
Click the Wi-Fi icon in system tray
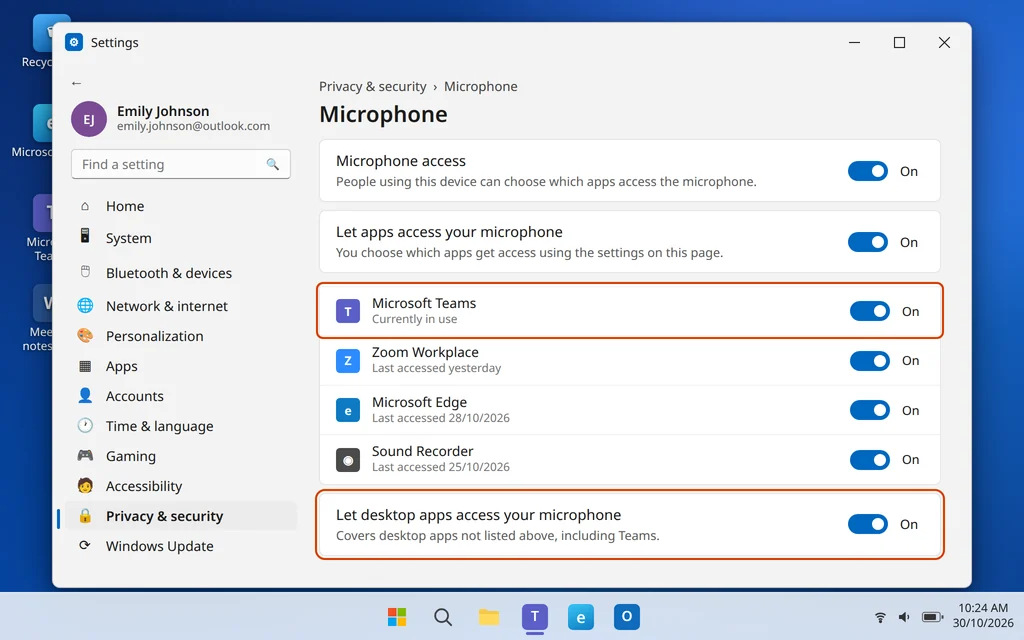pyautogui.click(x=880, y=617)
